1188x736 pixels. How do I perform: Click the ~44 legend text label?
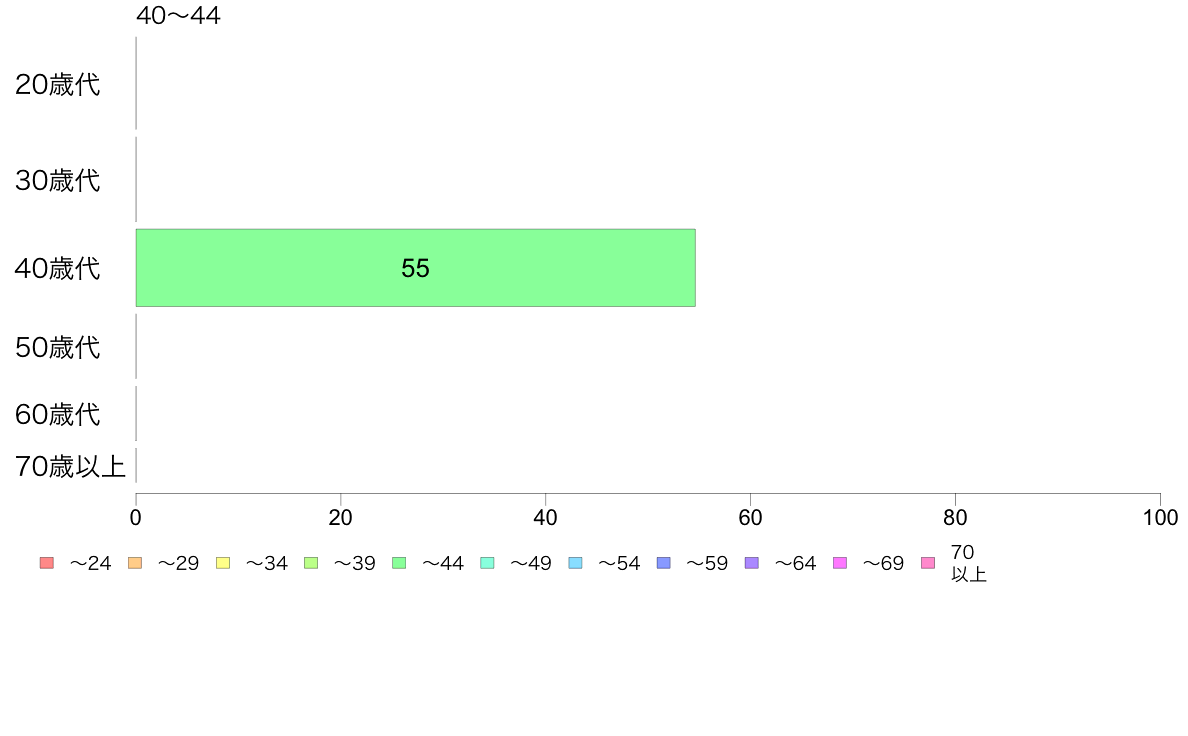click(x=442, y=563)
